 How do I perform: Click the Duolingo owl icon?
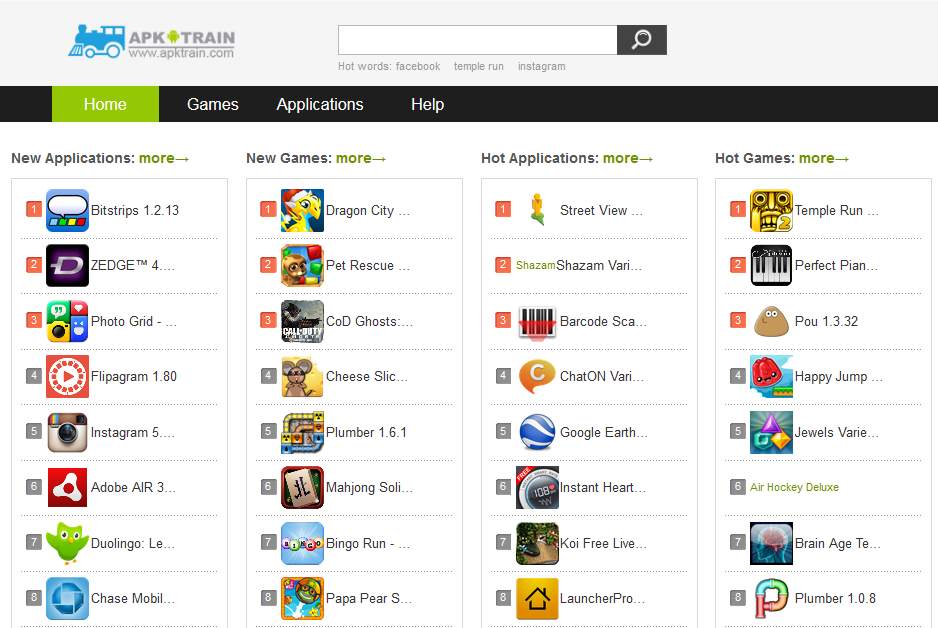[x=68, y=543]
